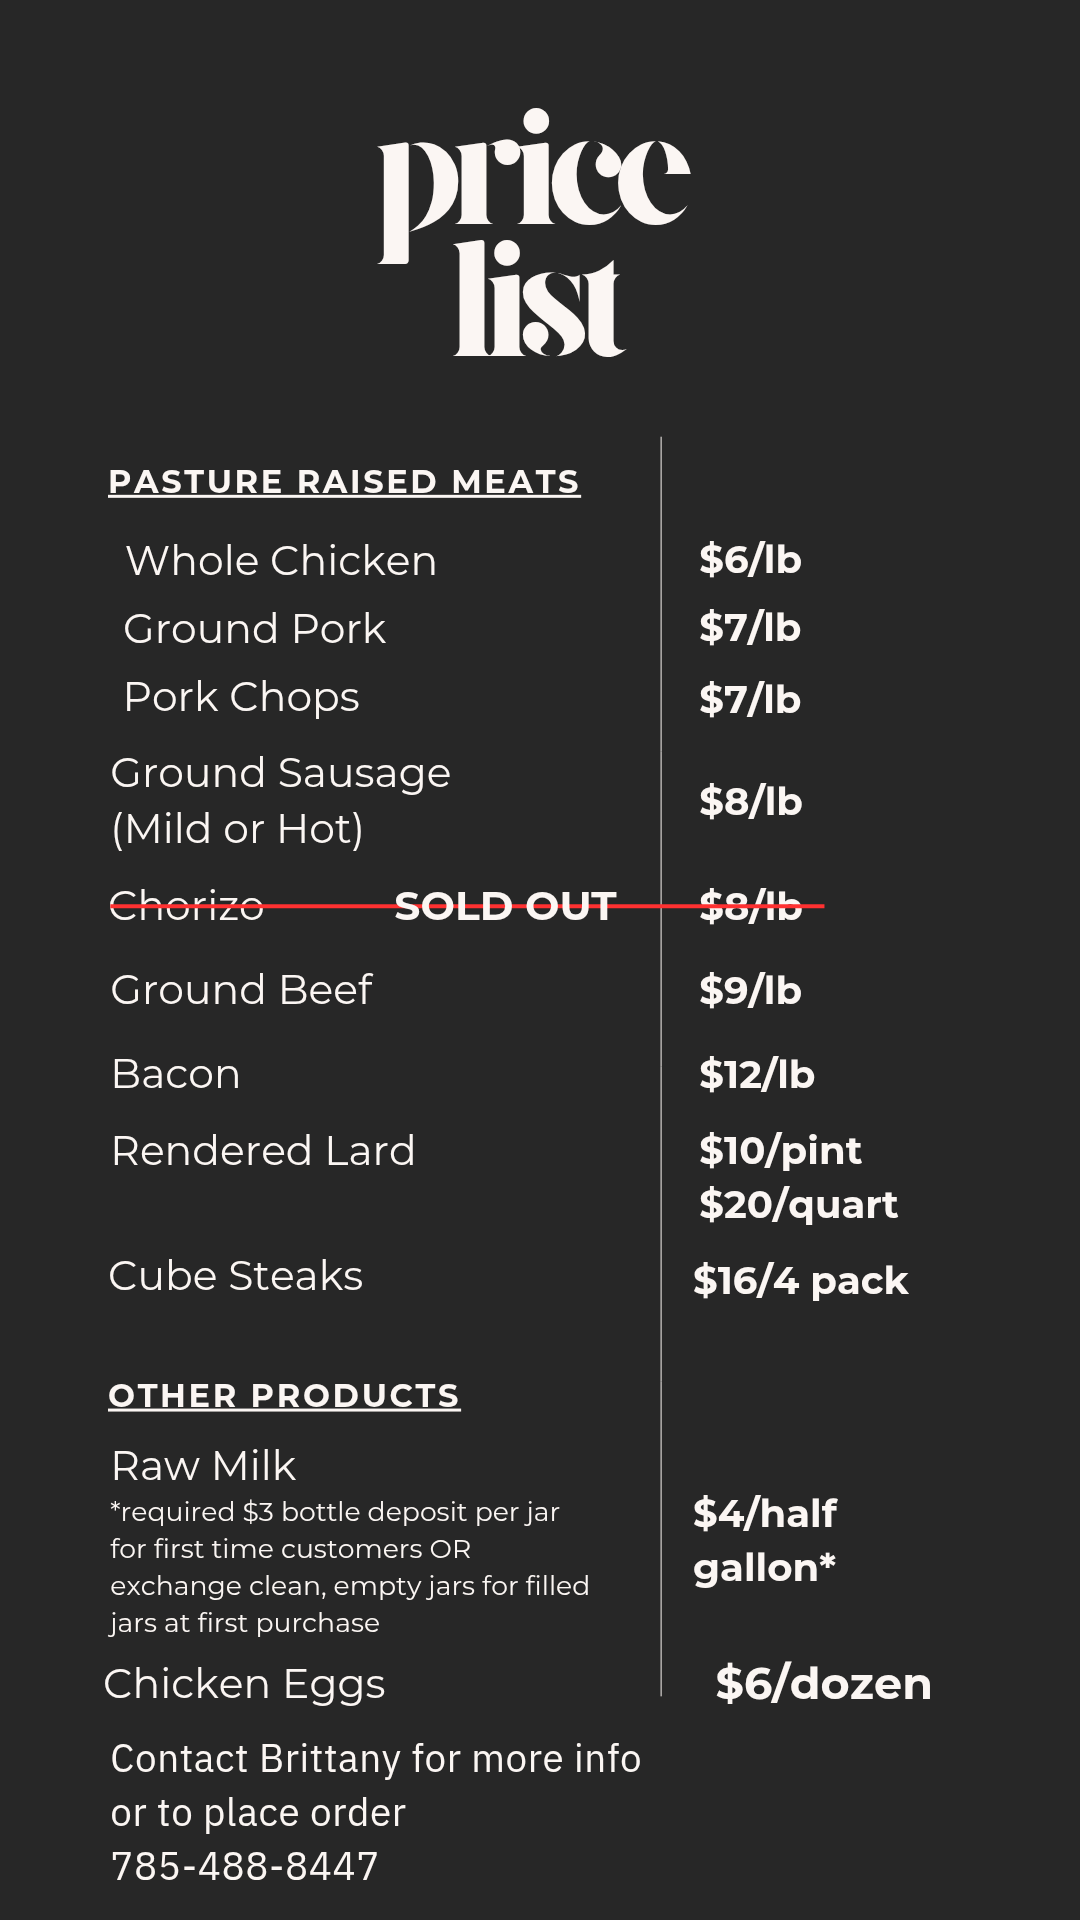Click the Ground Pork label

click(254, 629)
